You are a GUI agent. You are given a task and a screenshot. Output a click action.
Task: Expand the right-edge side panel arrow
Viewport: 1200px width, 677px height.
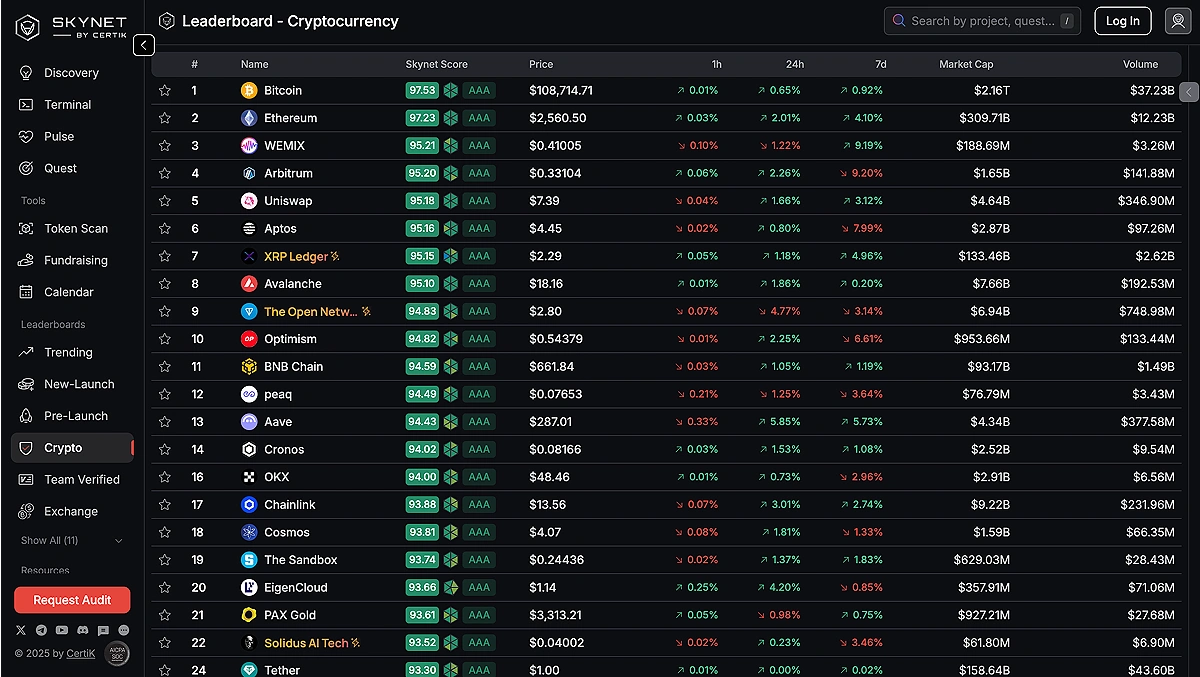(x=1188, y=92)
